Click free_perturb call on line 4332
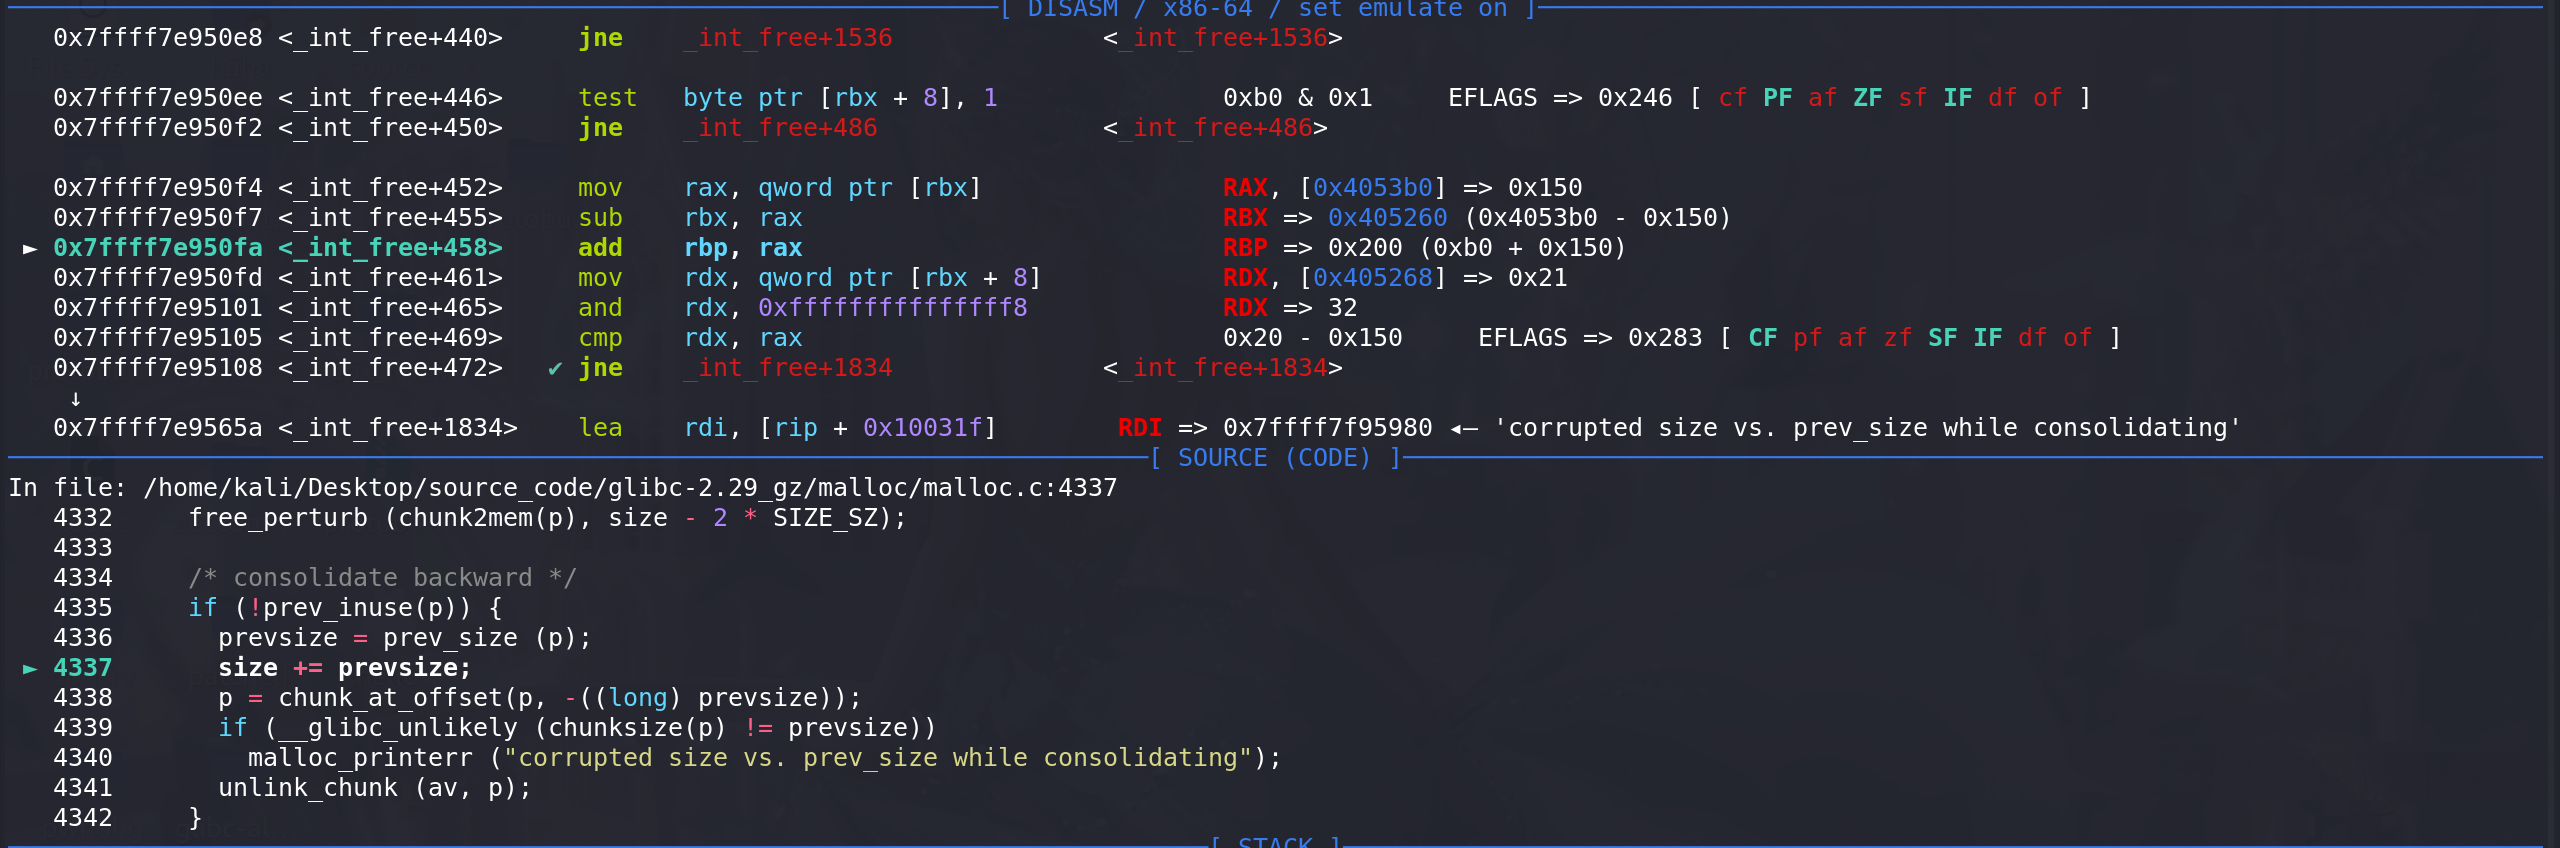Screen dimensions: 2560x848 click(548, 518)
